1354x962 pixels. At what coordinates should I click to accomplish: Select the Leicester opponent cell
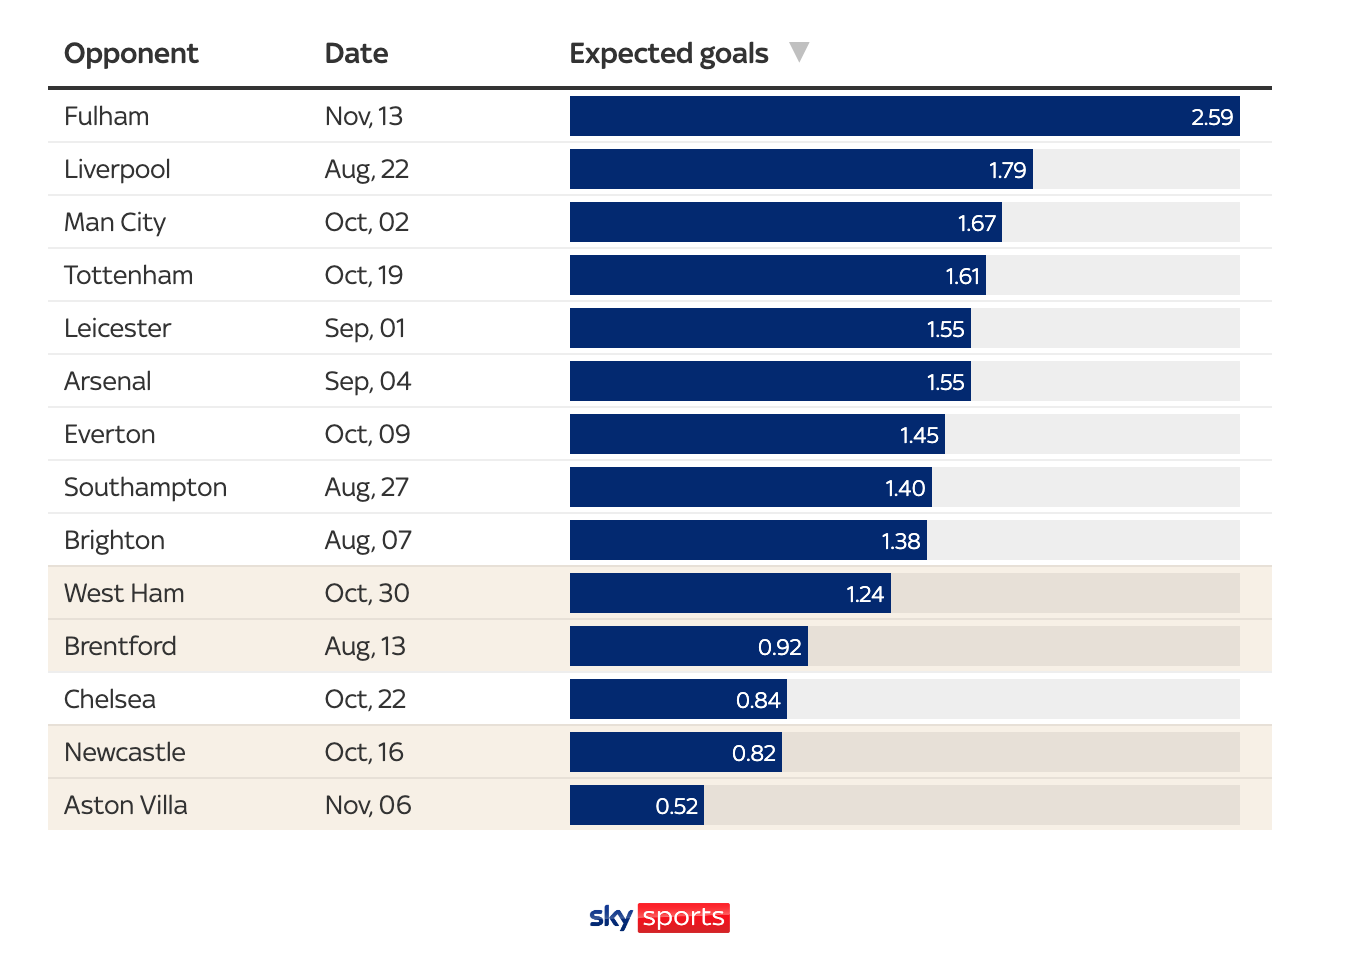pos(117,328)
